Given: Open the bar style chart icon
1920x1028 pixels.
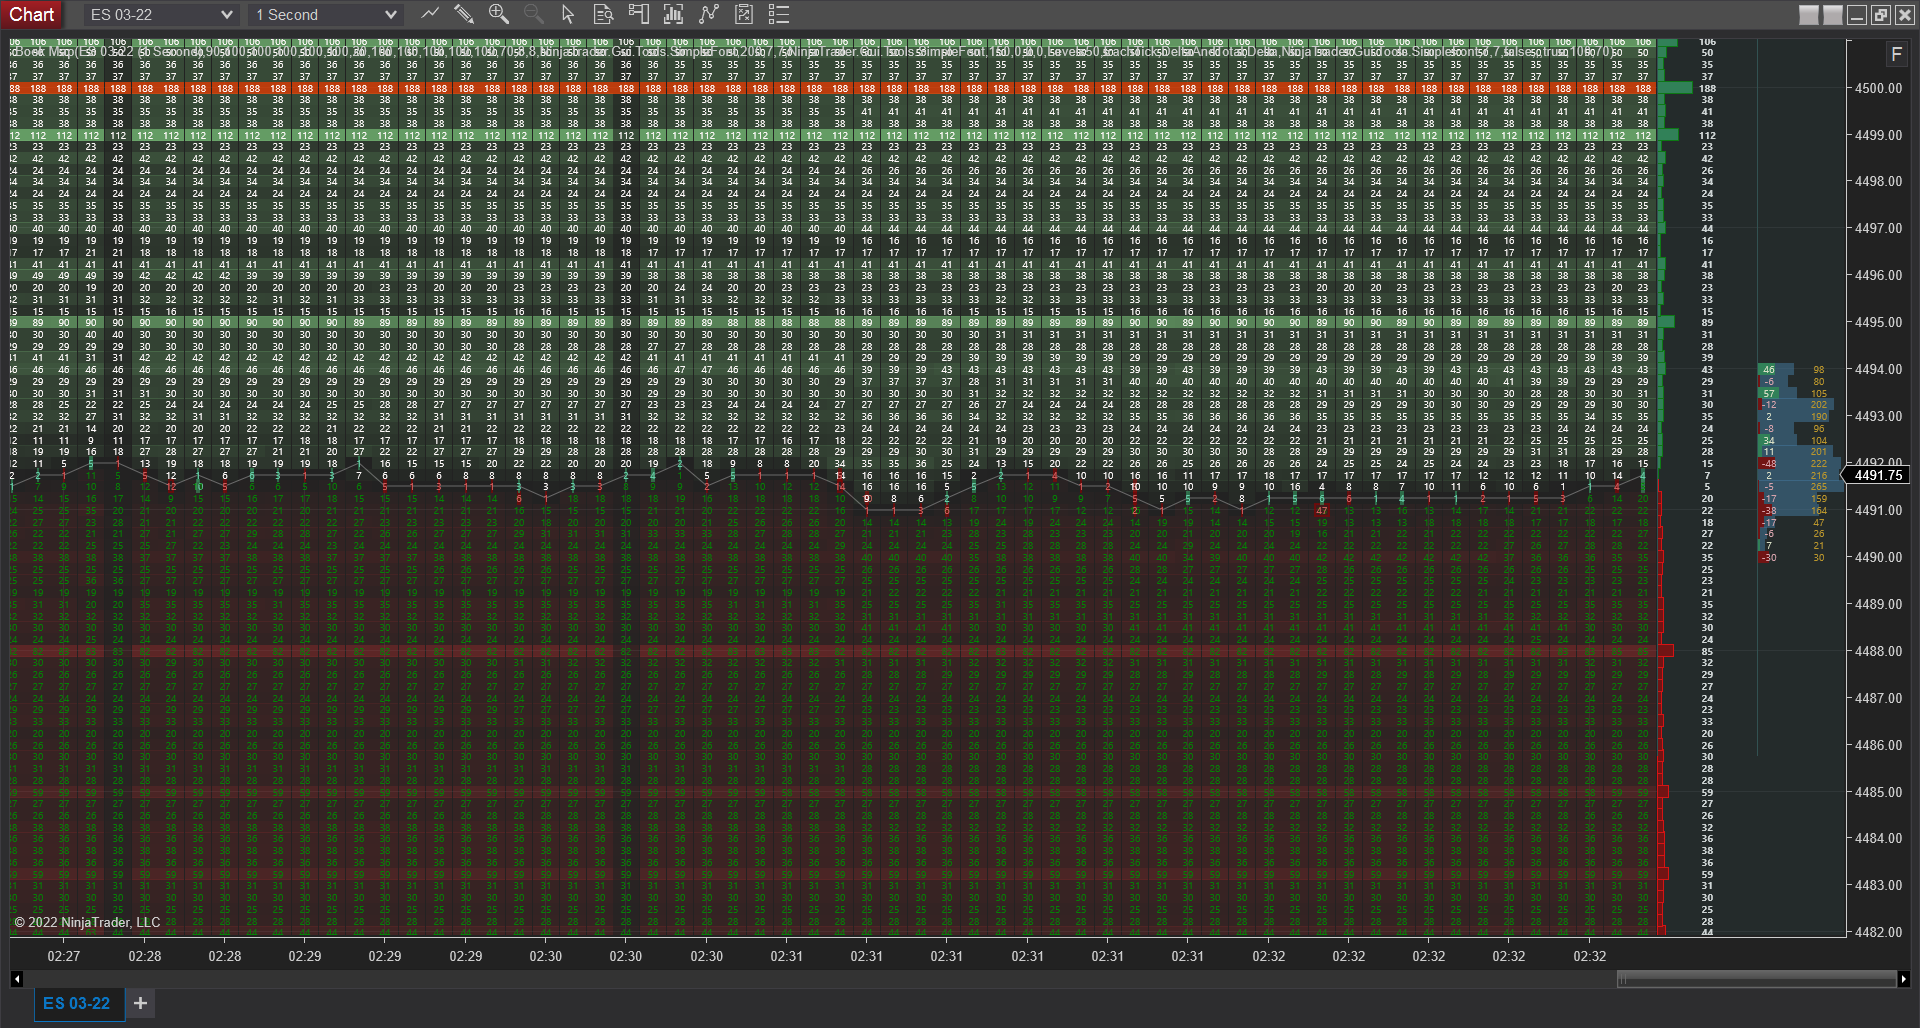Looking at the screenshot, I should [x=430, y=14].
